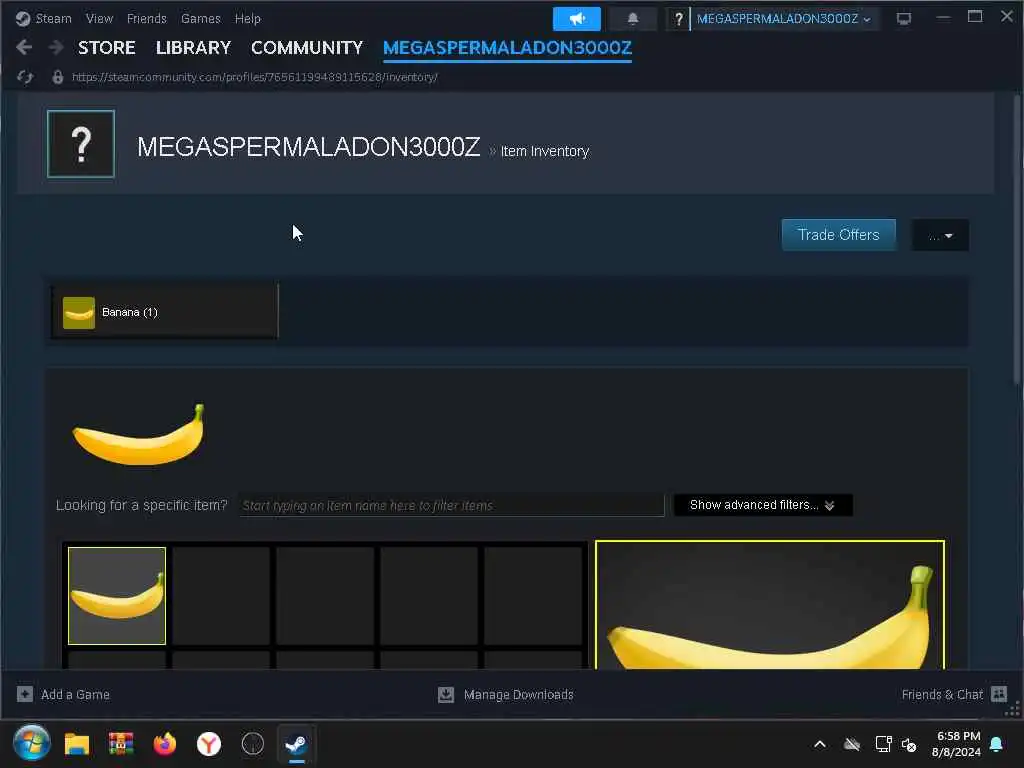This screenshot has height=768, width=1024.
Task: Click the Trade Offers button
Action: point(839,235)
